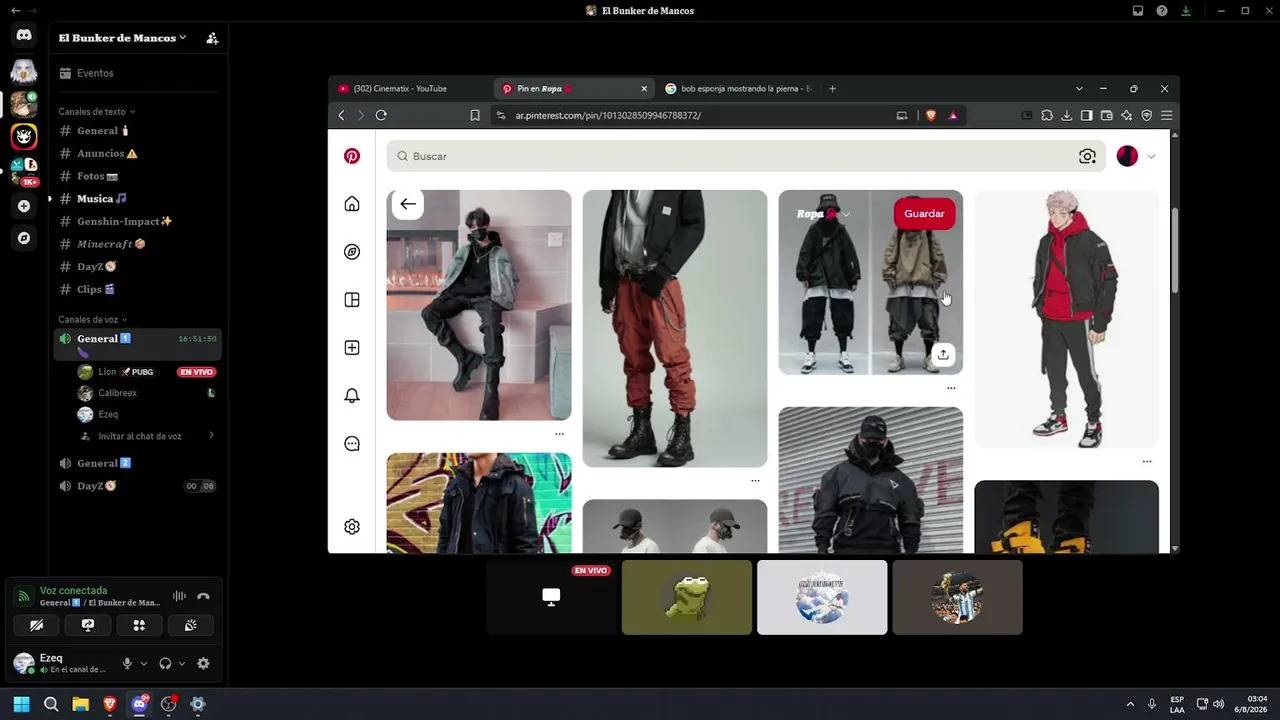Open browser extensions puzzle icon
The width and height of the screenshot is (1280, 720).
coord(1047,115)
